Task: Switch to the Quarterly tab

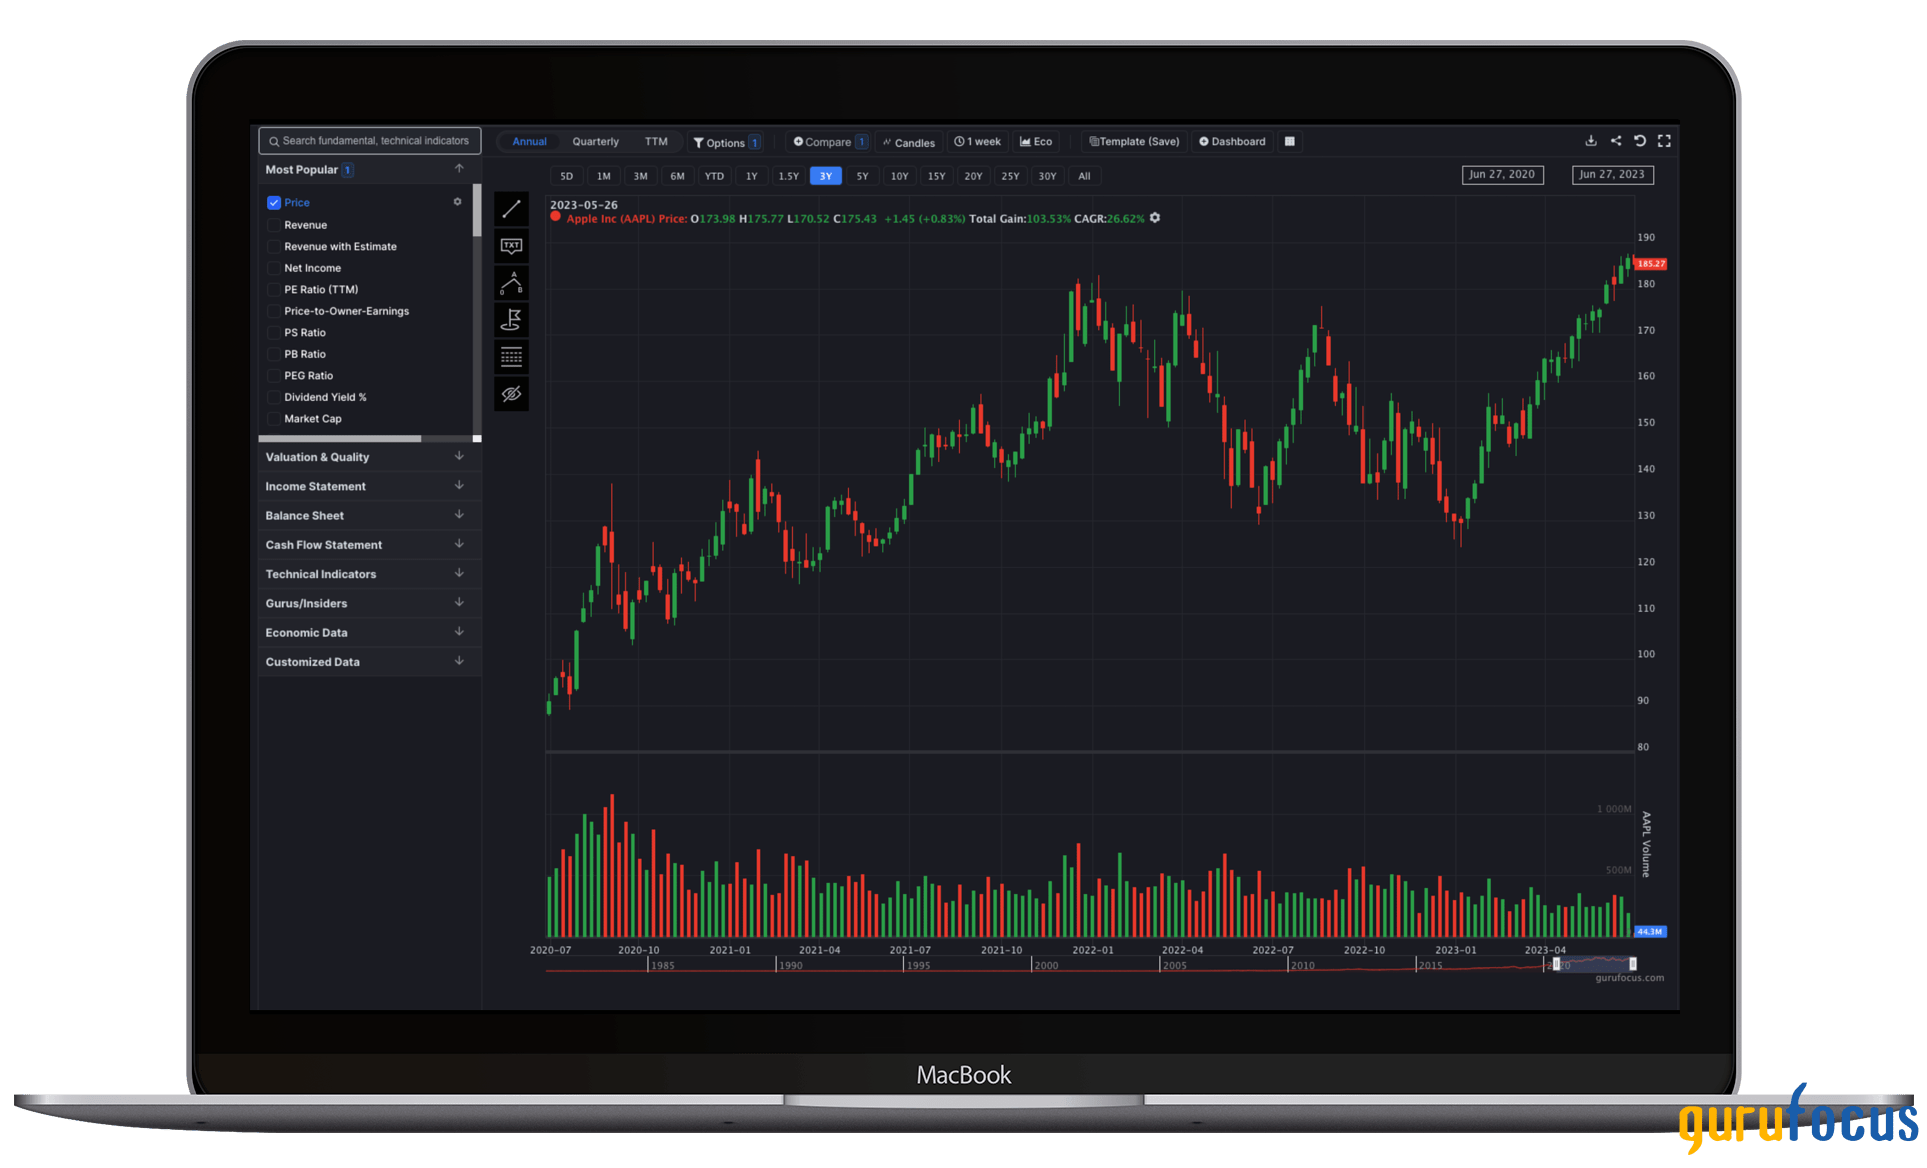Action: coord(595,141)
